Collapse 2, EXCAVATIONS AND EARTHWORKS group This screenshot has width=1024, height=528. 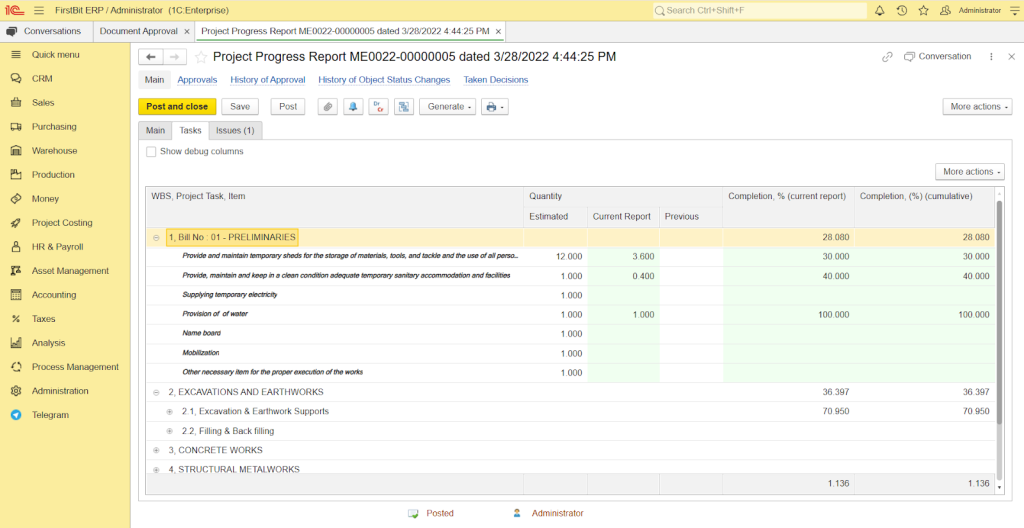coord(156,392)
